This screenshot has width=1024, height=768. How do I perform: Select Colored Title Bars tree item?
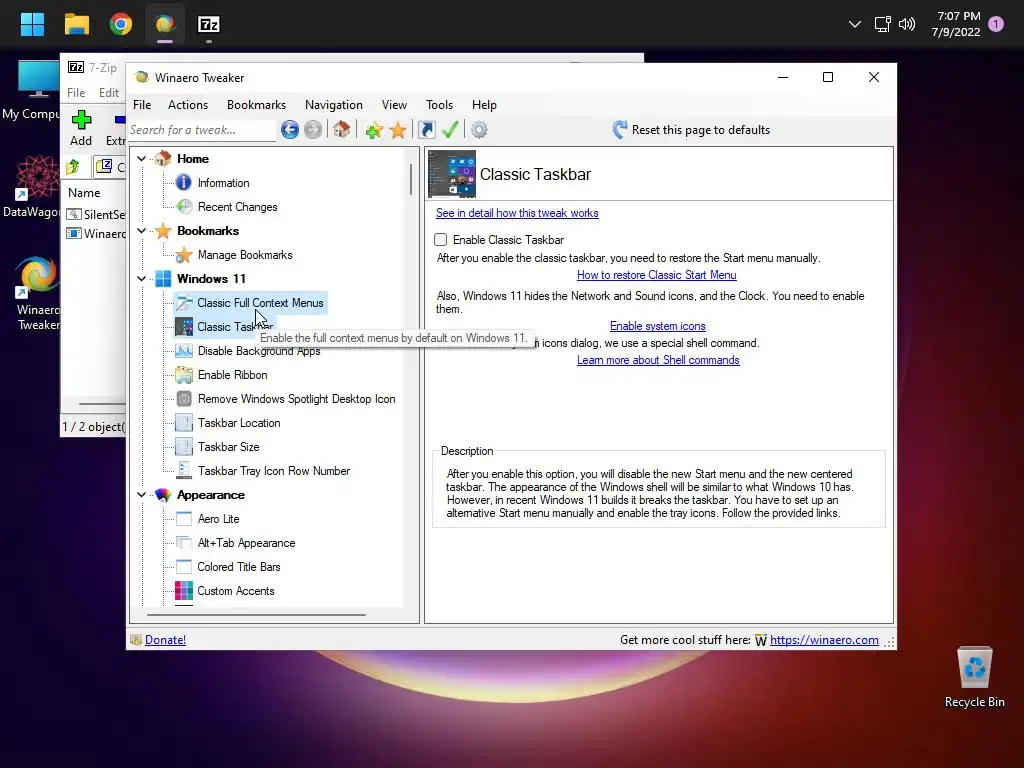pyautogui.click(x=238, y=567)
